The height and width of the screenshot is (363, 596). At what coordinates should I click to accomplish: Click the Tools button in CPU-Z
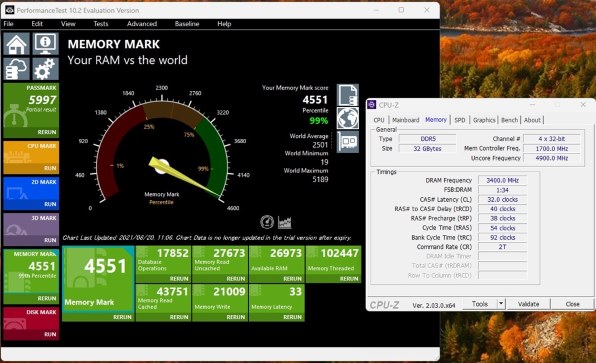point(480,304)
